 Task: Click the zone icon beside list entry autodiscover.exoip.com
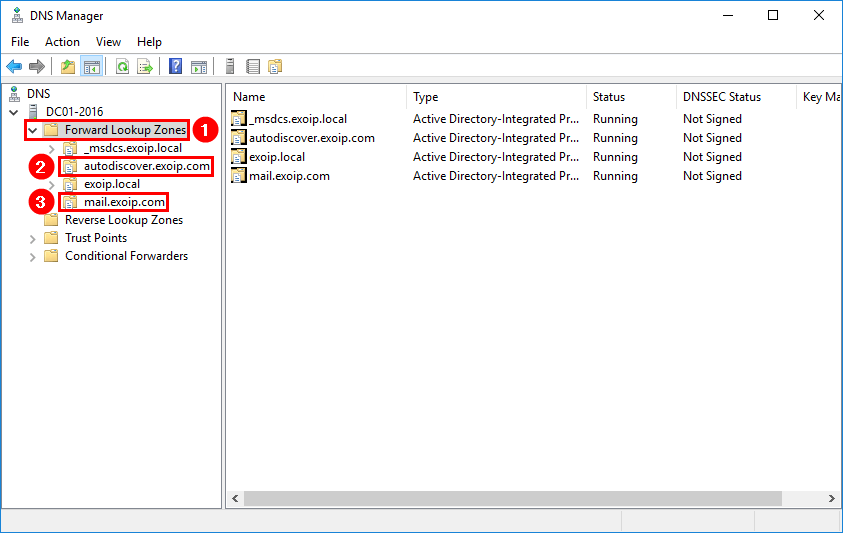pyautogui.click(x=239, y=138)
